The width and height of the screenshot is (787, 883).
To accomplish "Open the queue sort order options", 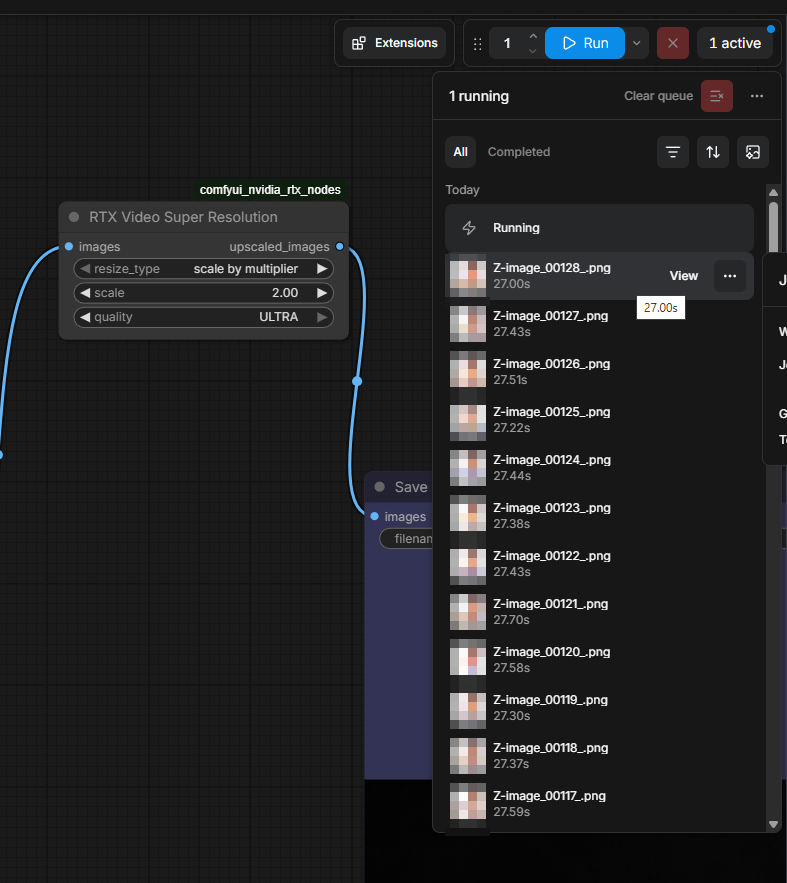I will 713,151.
